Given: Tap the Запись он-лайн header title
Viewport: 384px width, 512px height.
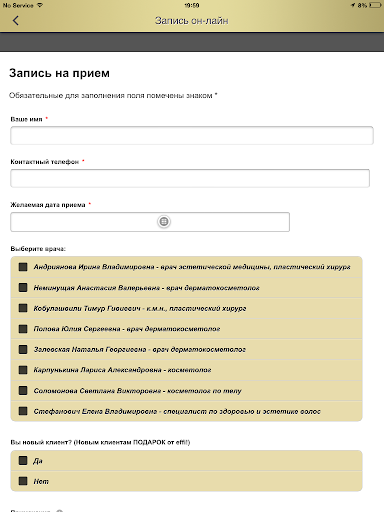Looking at the screenshot, I should click(x=192, y=21).
